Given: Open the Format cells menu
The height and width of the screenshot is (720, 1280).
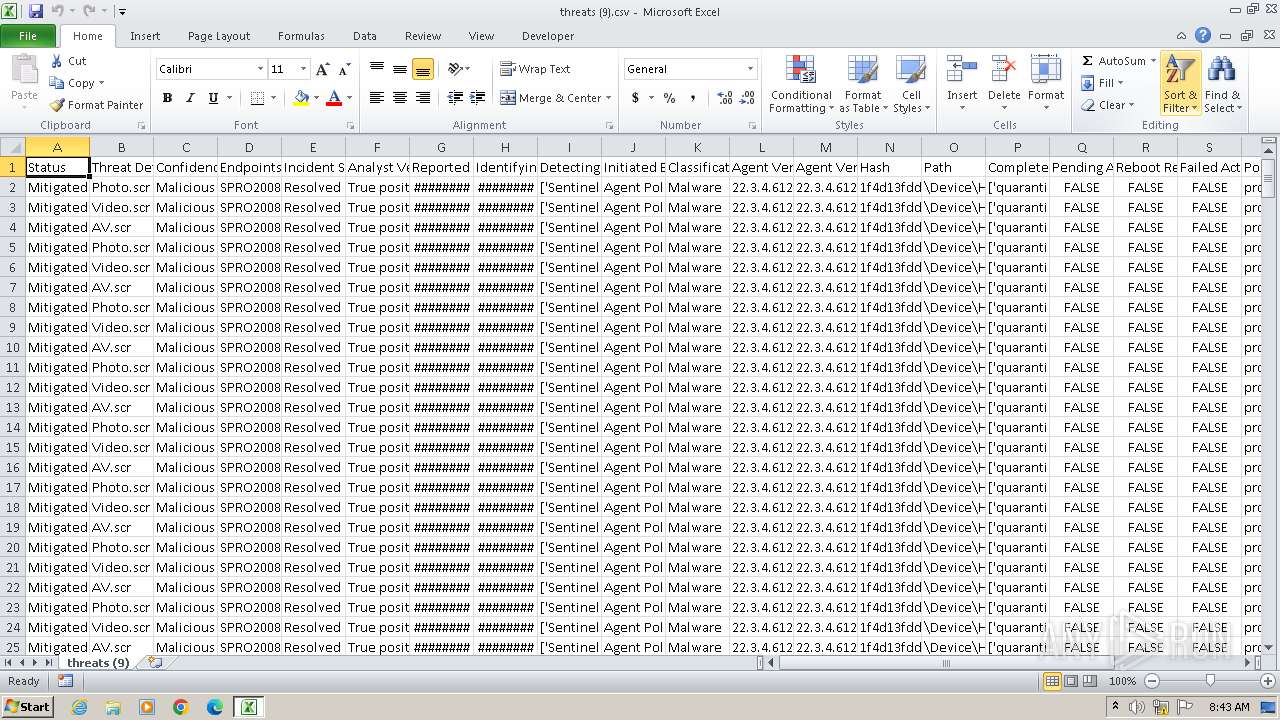Looking at the screenshot, I should click(1046, 84).
